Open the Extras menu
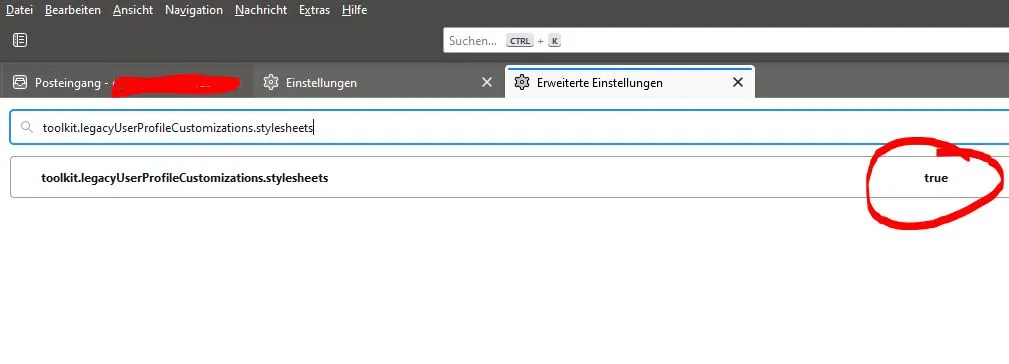 pyautogui.click(x=315, y=10)
